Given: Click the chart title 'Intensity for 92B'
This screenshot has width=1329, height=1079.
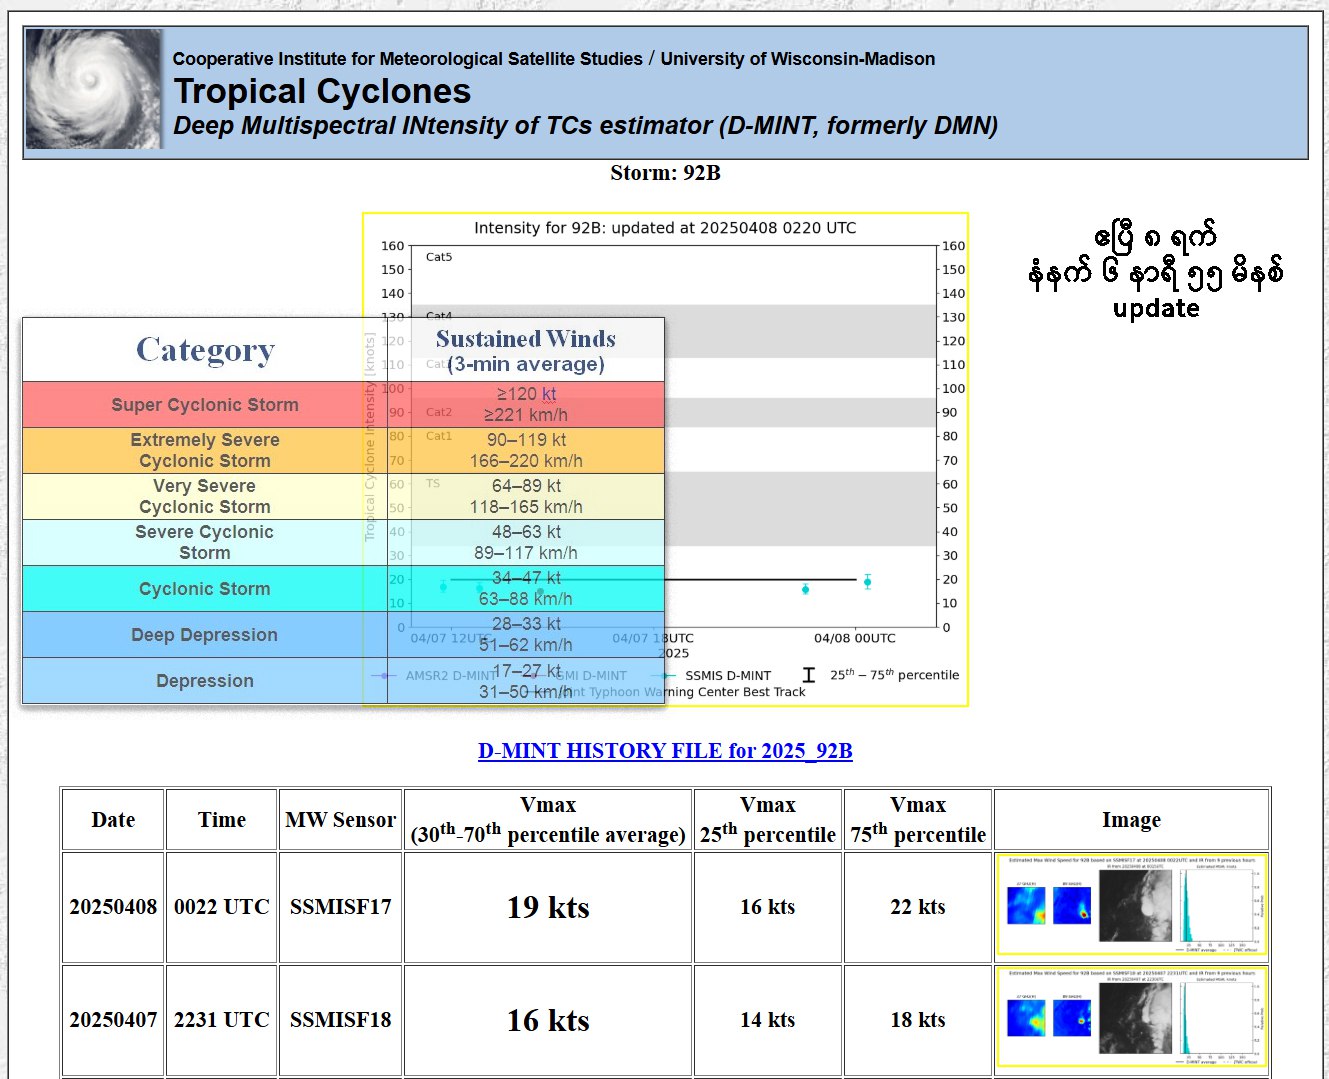Looking at the screenshot, I should 665,228.
